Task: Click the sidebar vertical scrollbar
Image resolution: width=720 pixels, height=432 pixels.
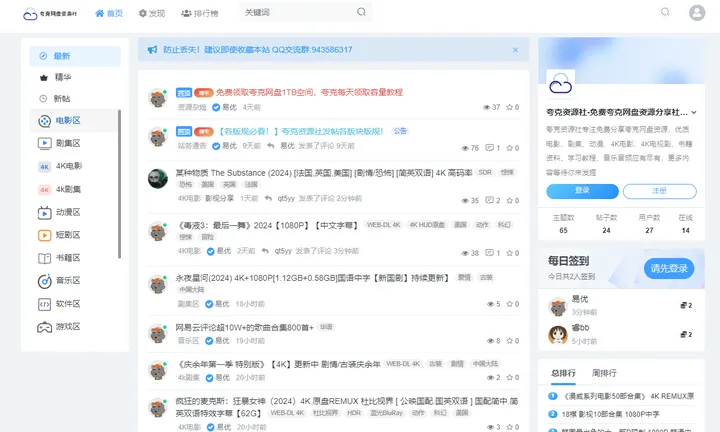Action: (119, 184)
